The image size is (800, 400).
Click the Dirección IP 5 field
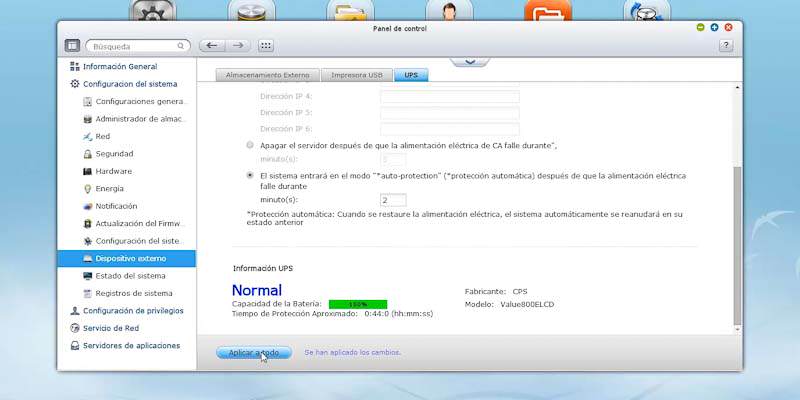point(449,113)
